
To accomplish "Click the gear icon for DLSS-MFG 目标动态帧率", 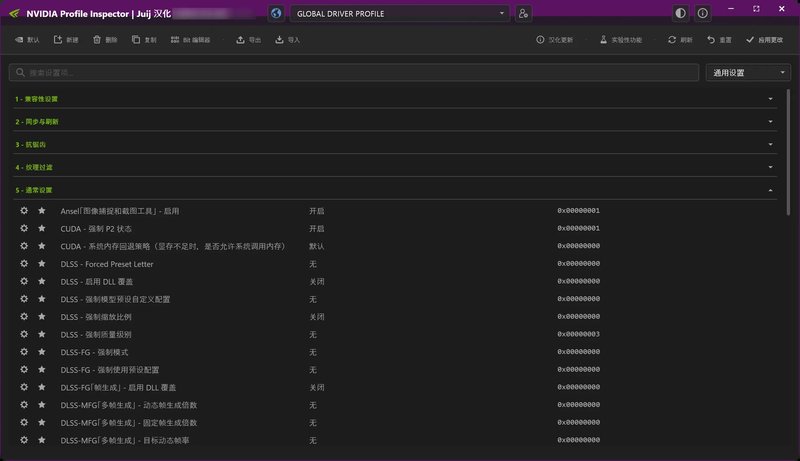I will pos(24,440).
